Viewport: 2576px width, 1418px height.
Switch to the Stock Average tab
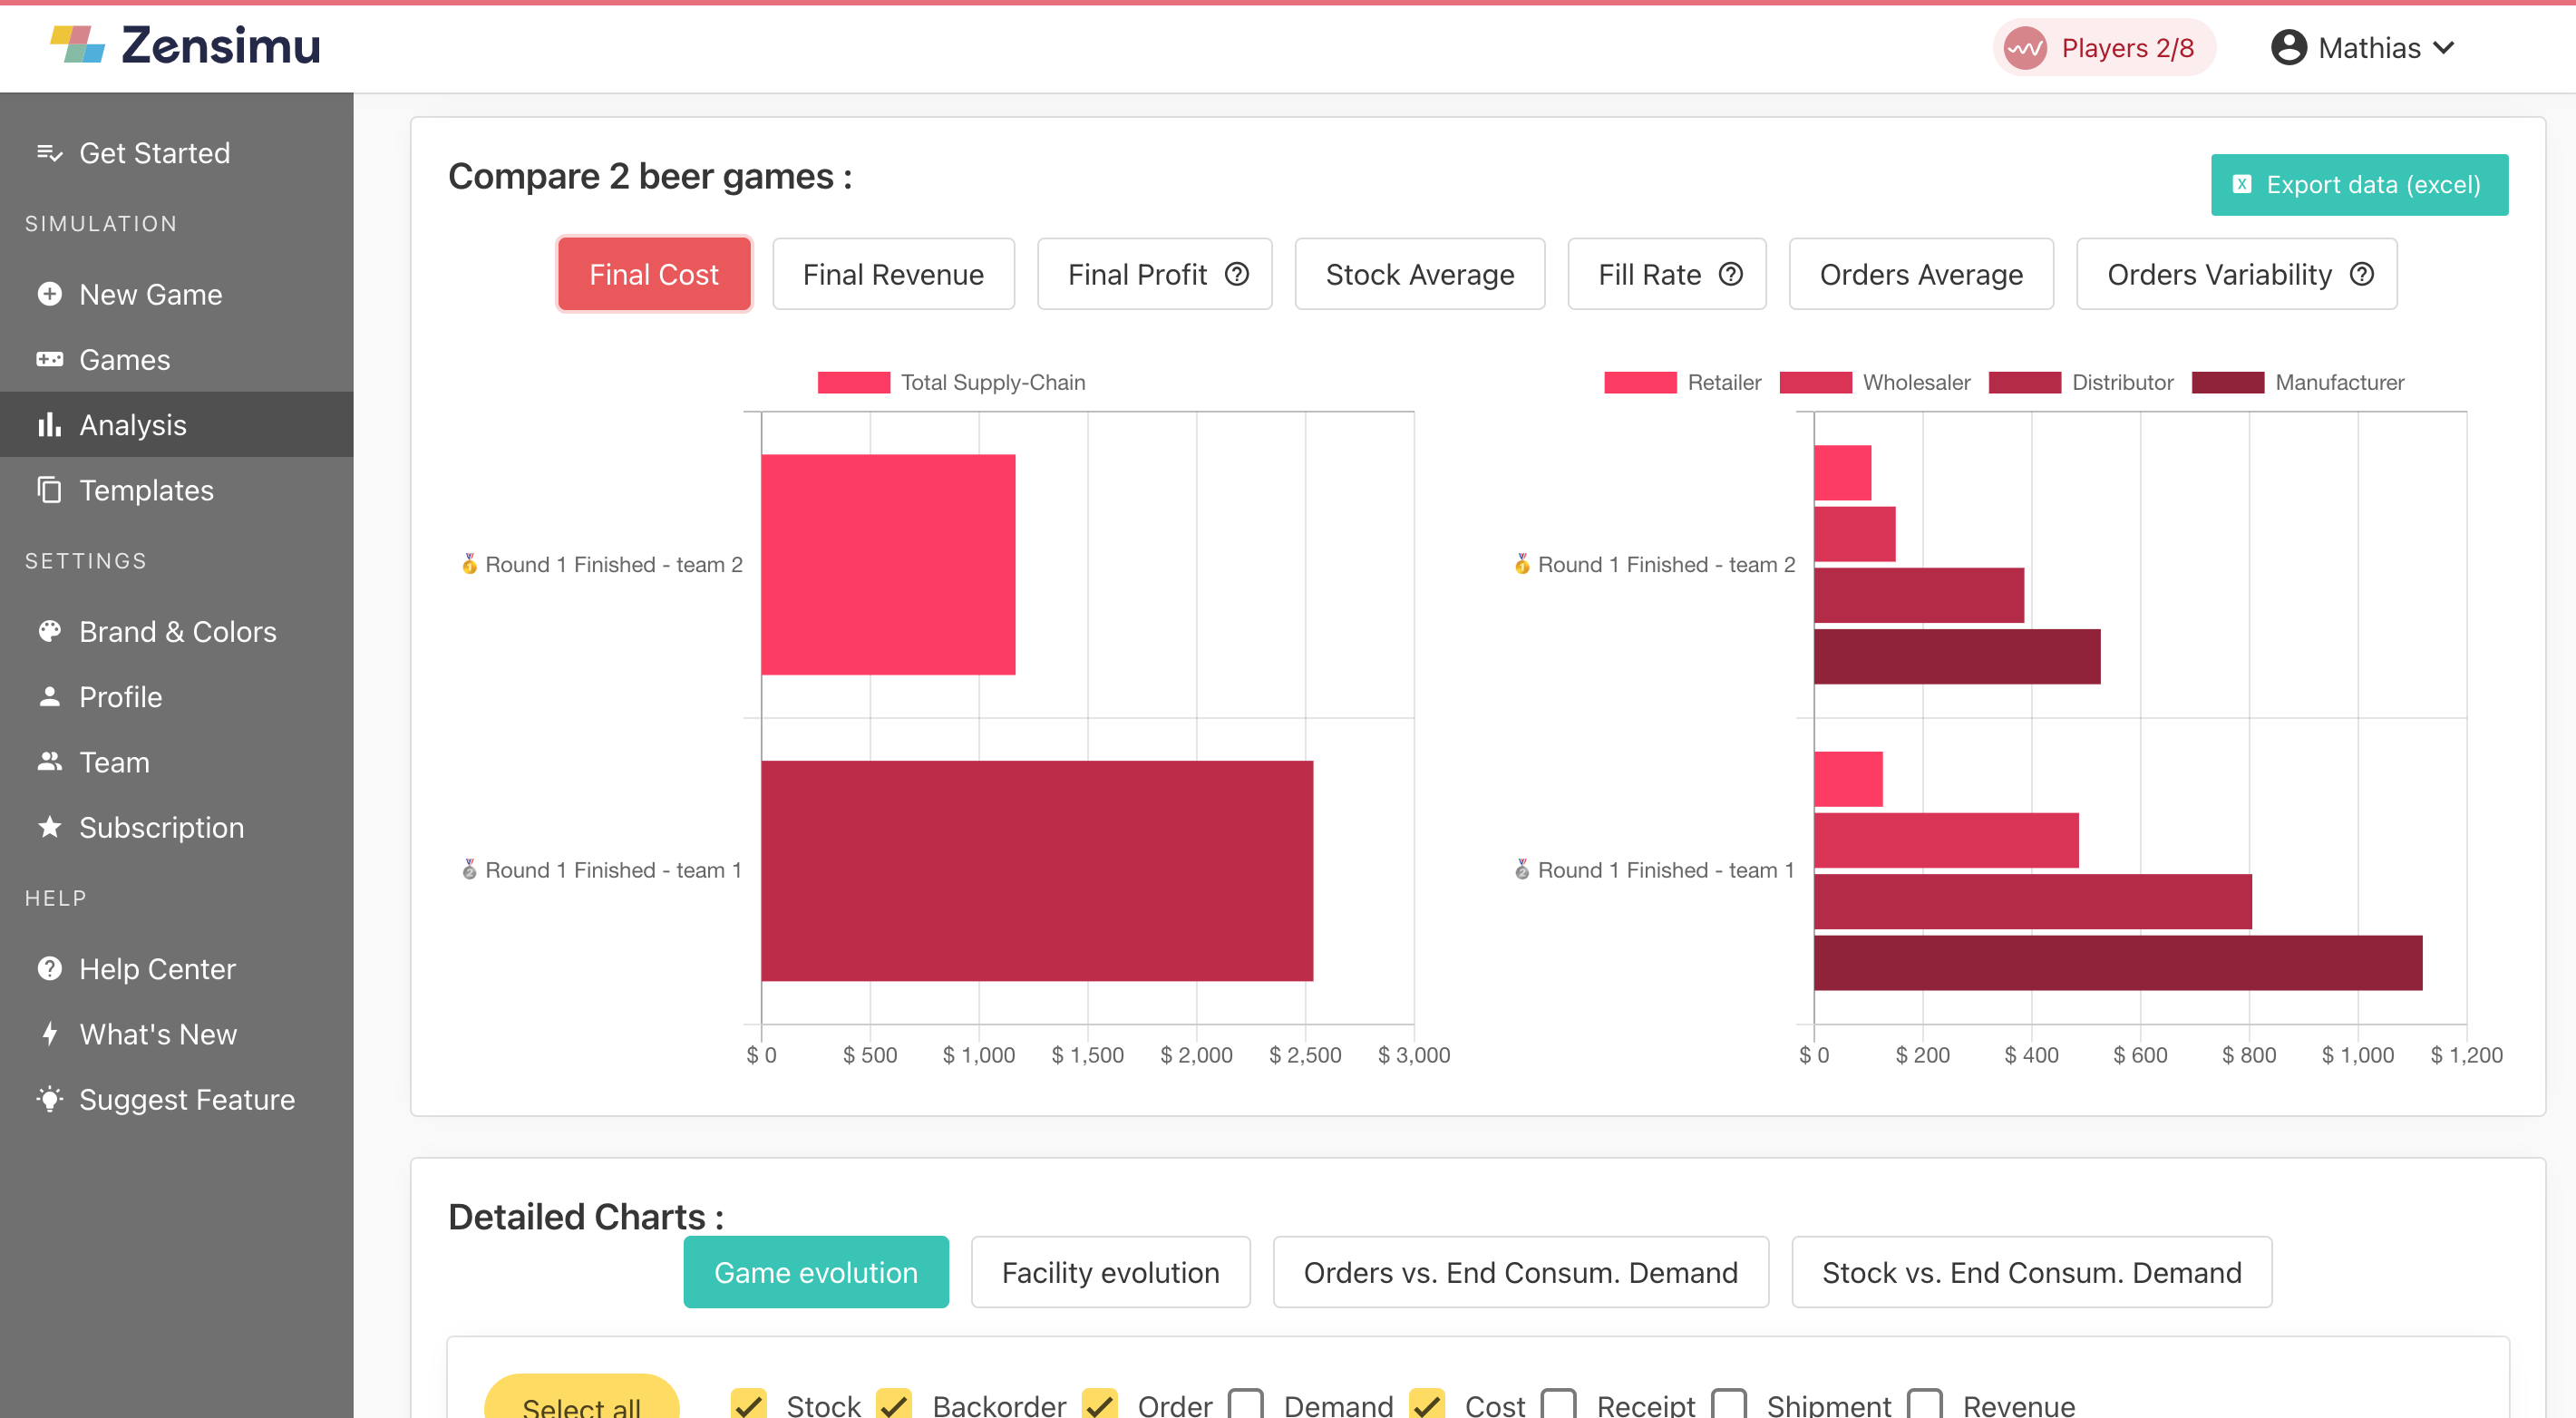pyautogui.click(x=1419, y=274)
